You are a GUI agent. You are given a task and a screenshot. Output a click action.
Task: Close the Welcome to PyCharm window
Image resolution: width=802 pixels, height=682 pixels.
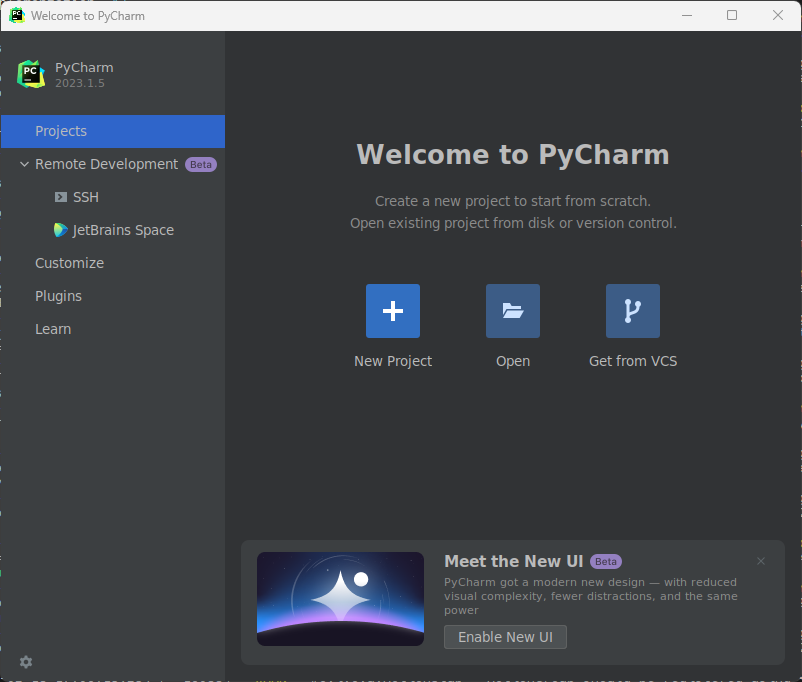777,15
